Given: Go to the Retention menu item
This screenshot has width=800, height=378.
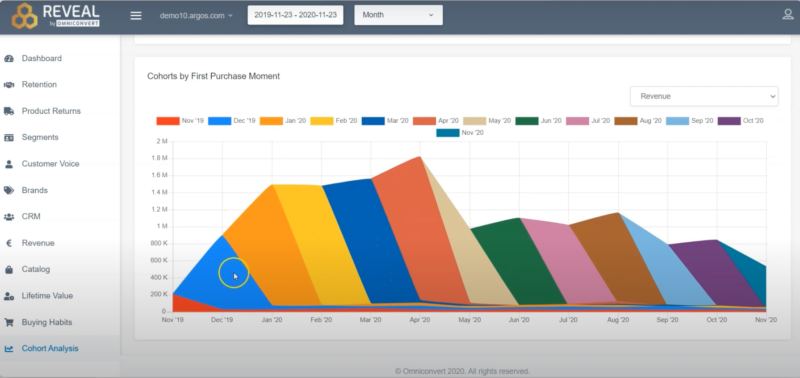Looking at the screenshot, I should point(39,85).
